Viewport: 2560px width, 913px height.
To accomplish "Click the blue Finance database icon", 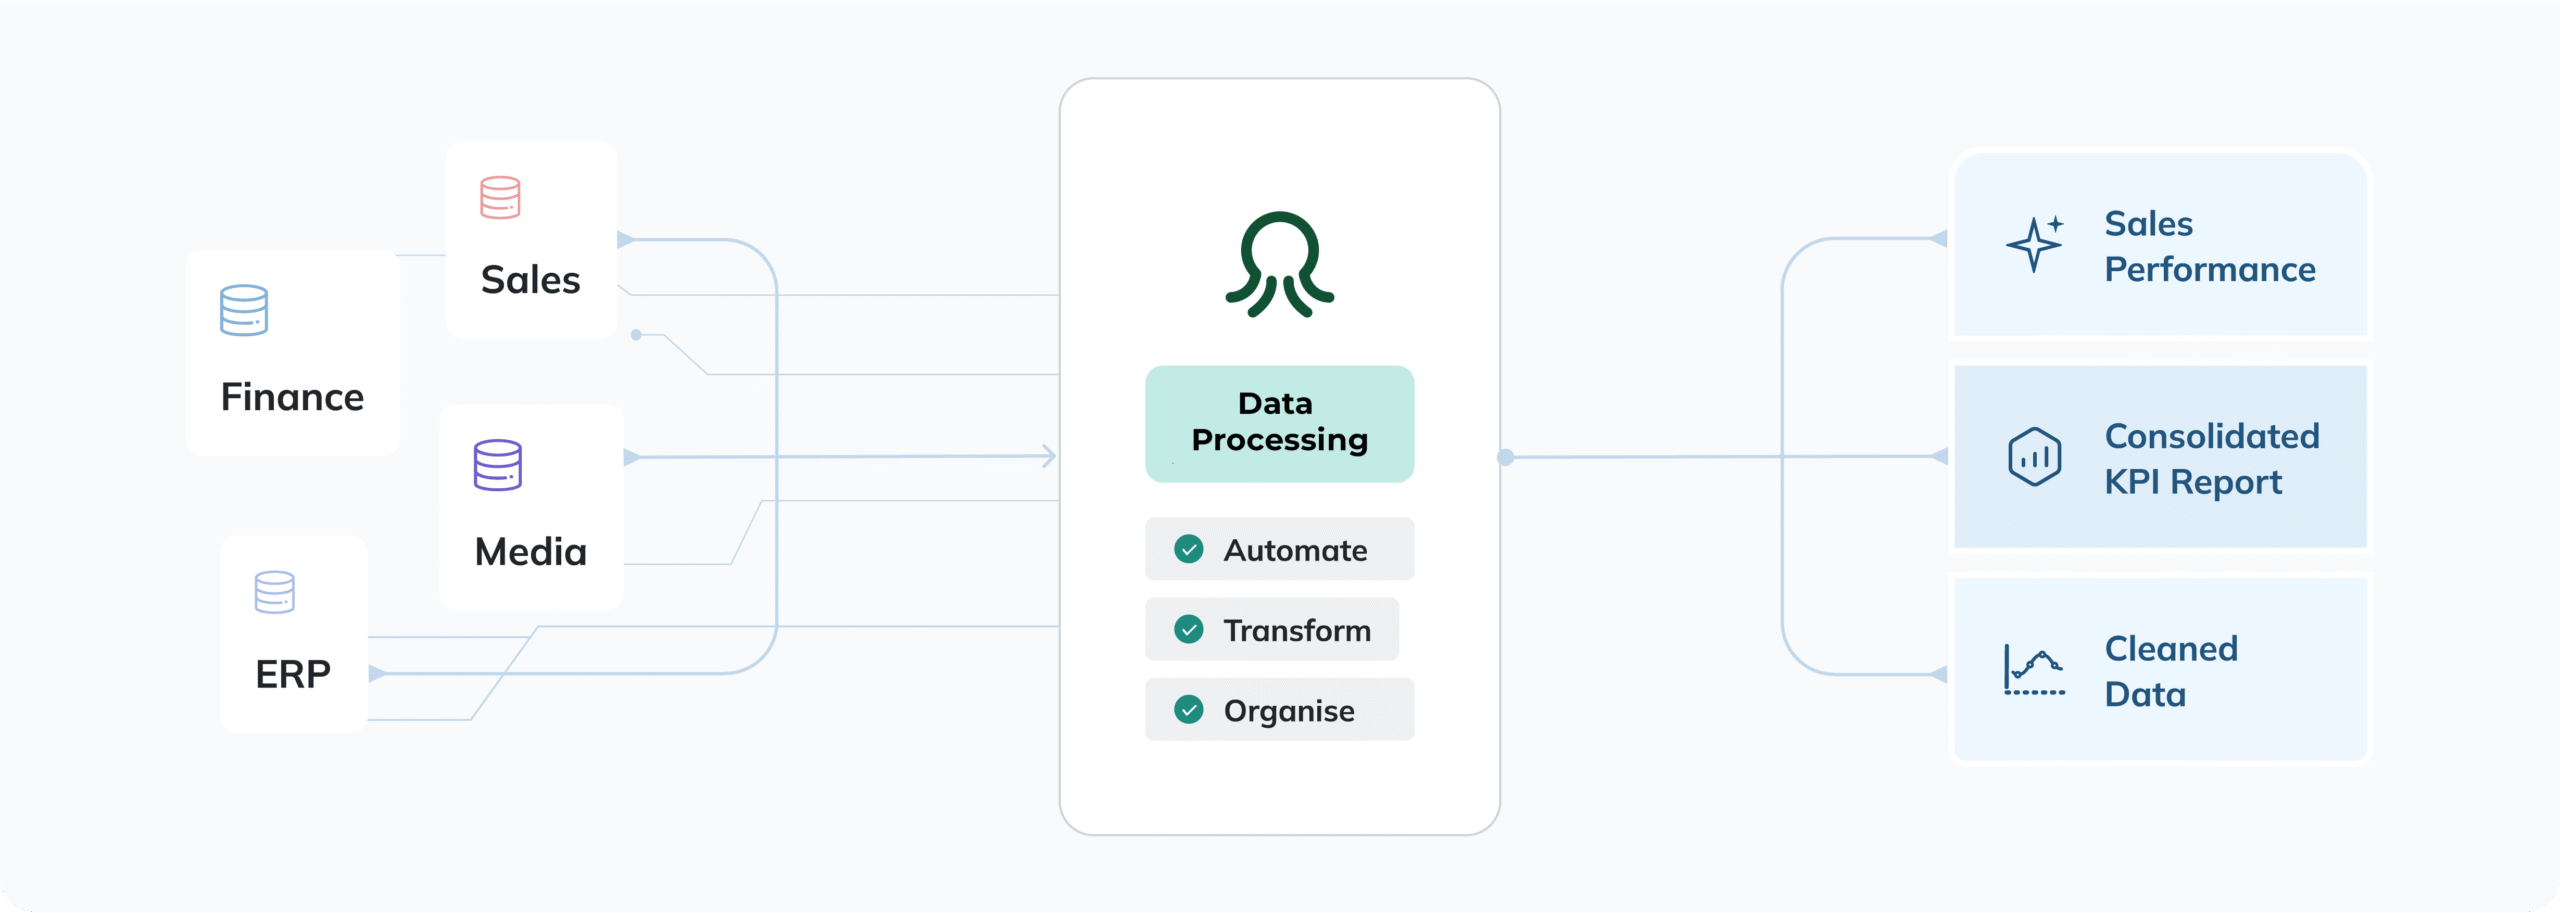I will 244,311.
